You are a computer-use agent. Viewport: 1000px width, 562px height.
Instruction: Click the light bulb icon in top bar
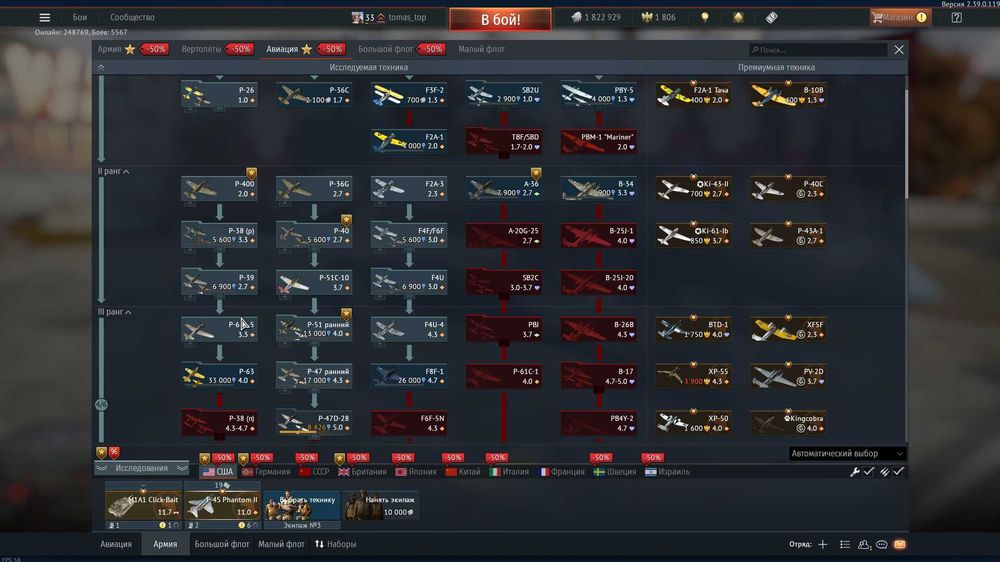pyautogui.click(x=705, y=17)
